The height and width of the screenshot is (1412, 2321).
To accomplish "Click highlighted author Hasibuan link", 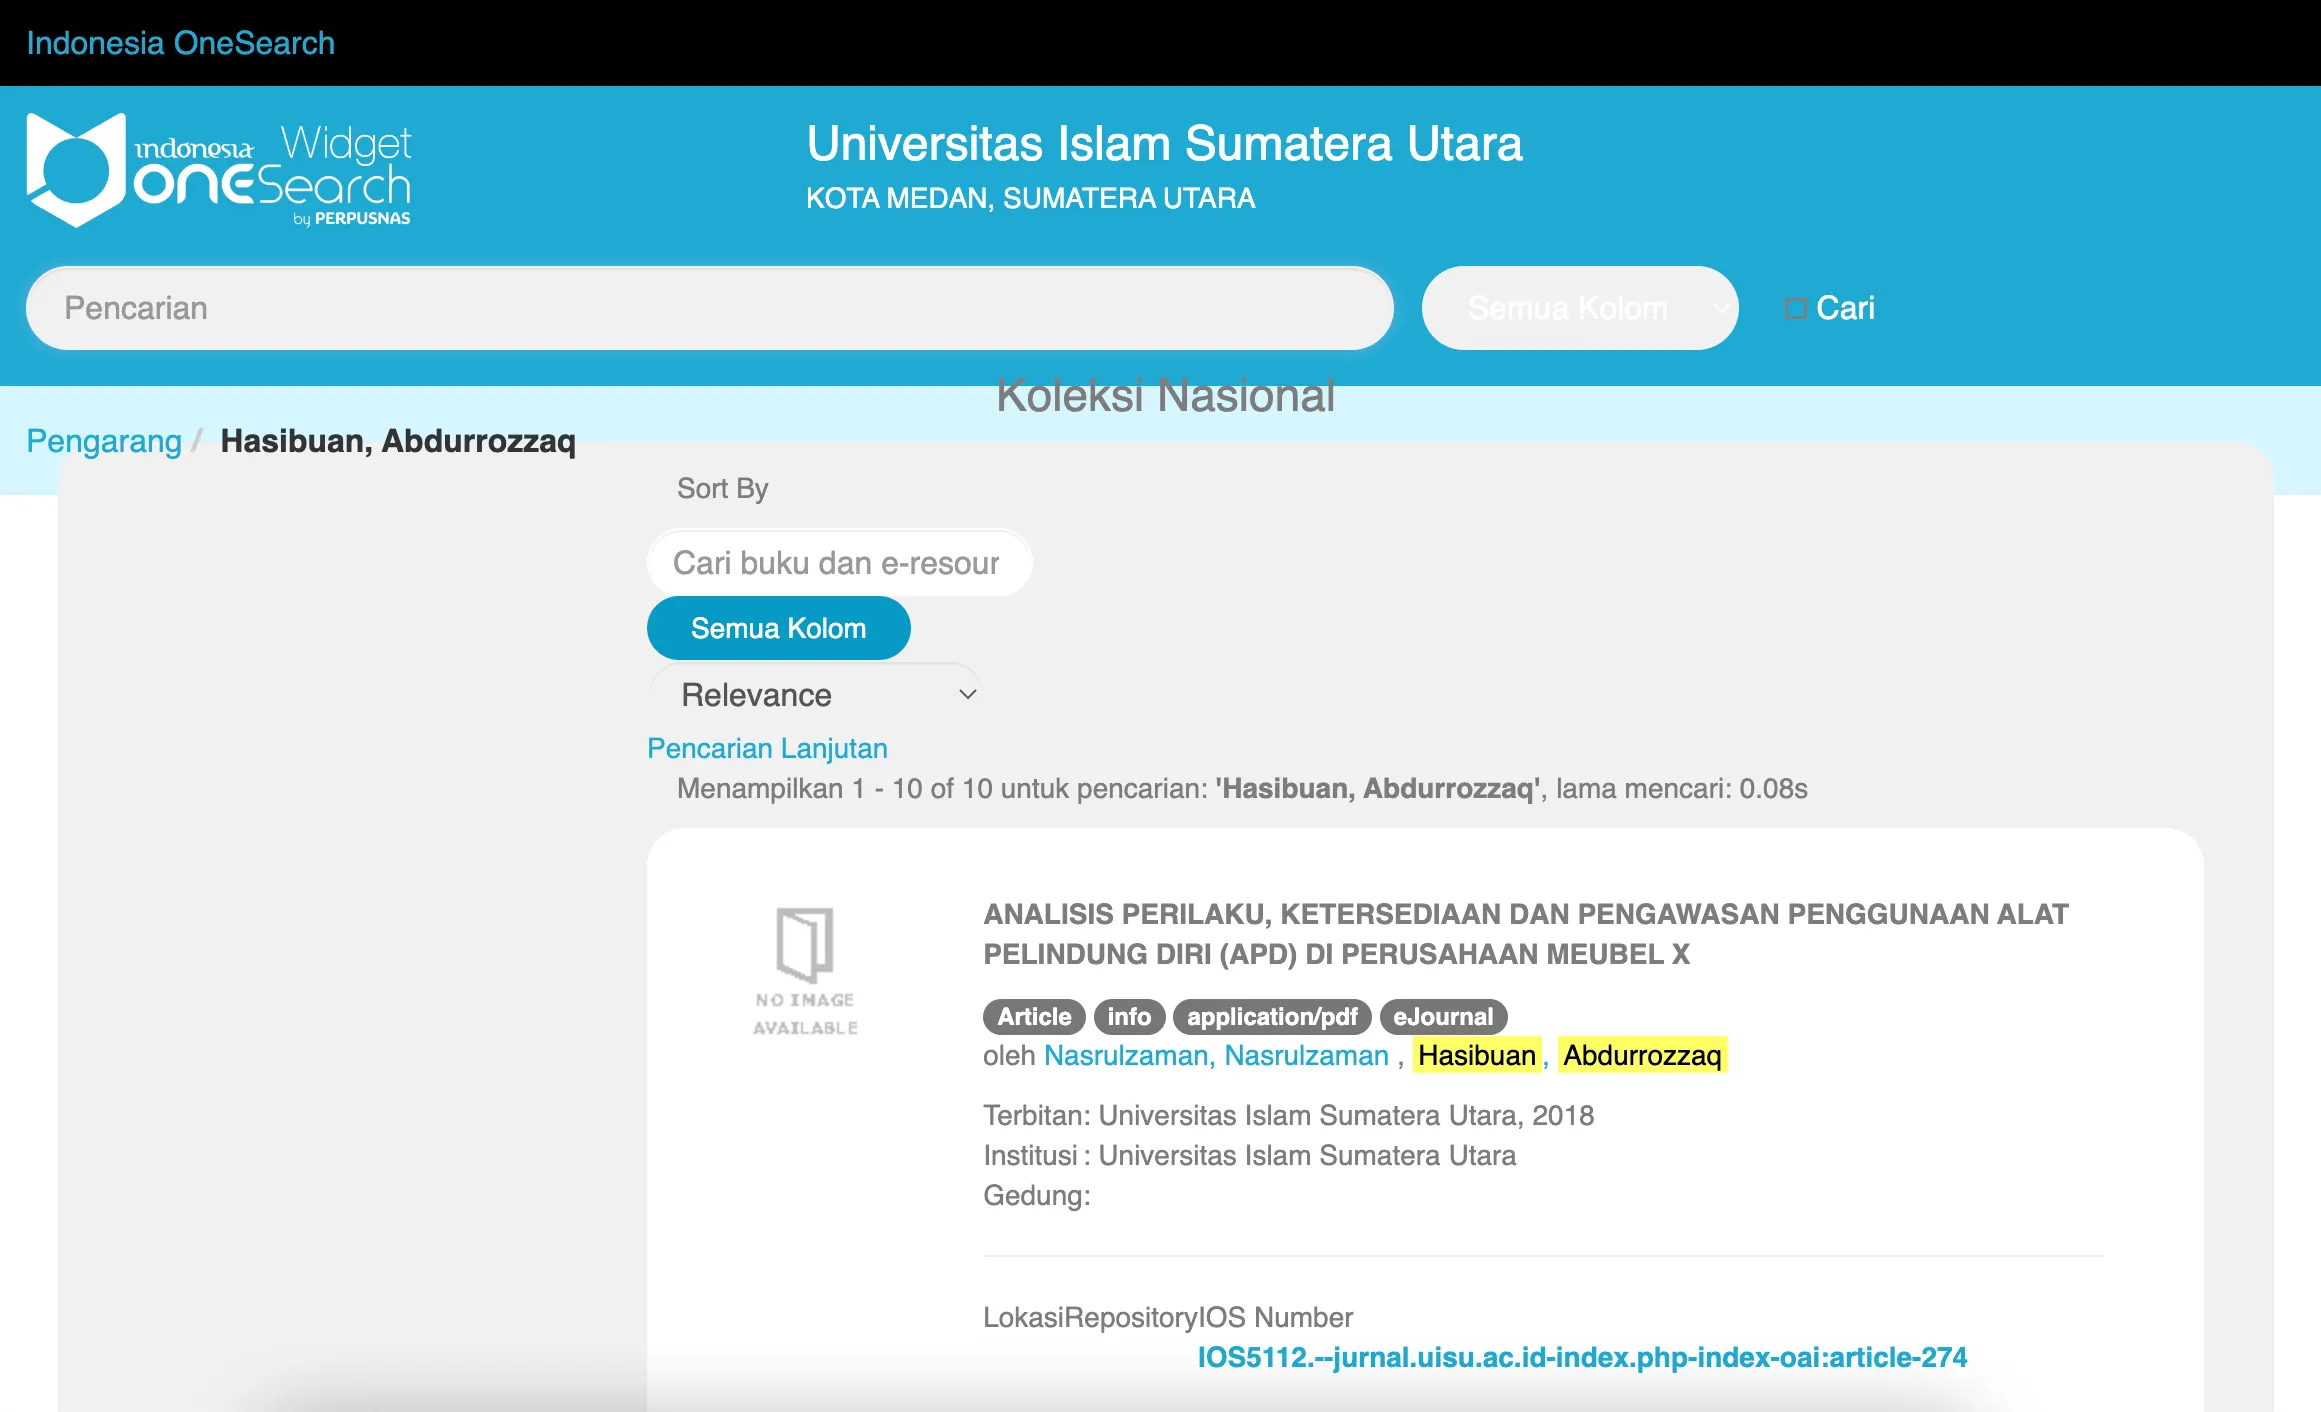I will pos(1476,1055).
